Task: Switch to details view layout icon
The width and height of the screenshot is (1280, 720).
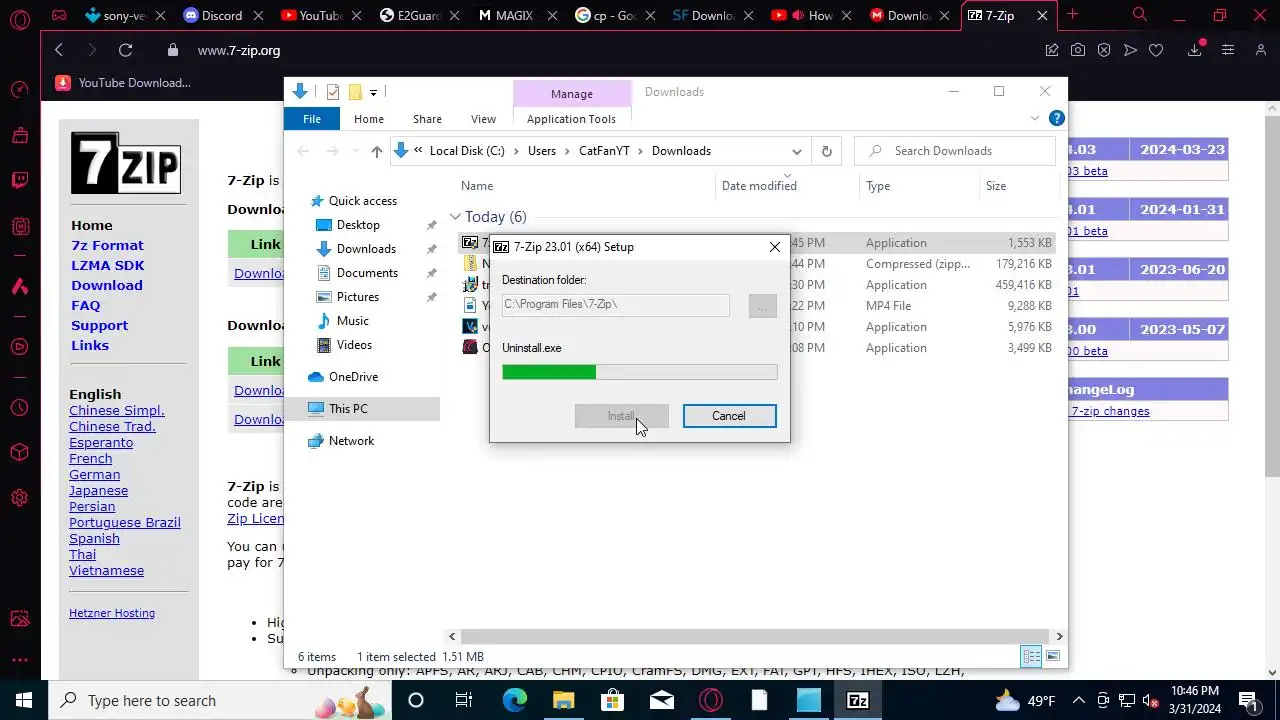Action: click(1031, 656)
